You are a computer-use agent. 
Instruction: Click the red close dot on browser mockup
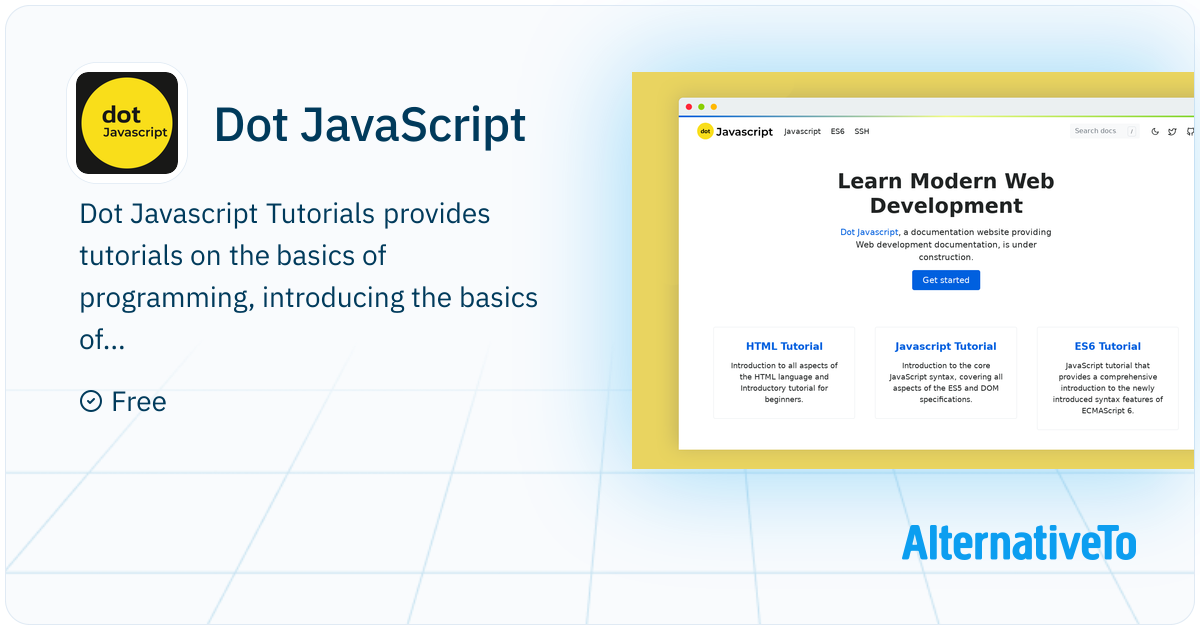[x=688, y=107]
